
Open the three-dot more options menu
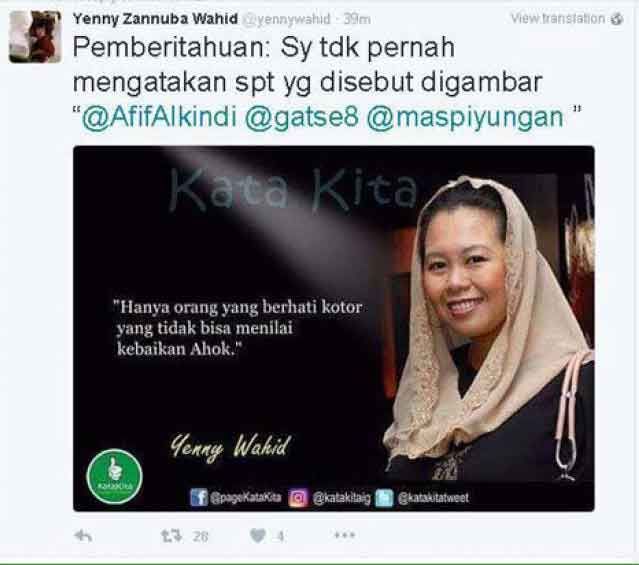tap(344, 535)
